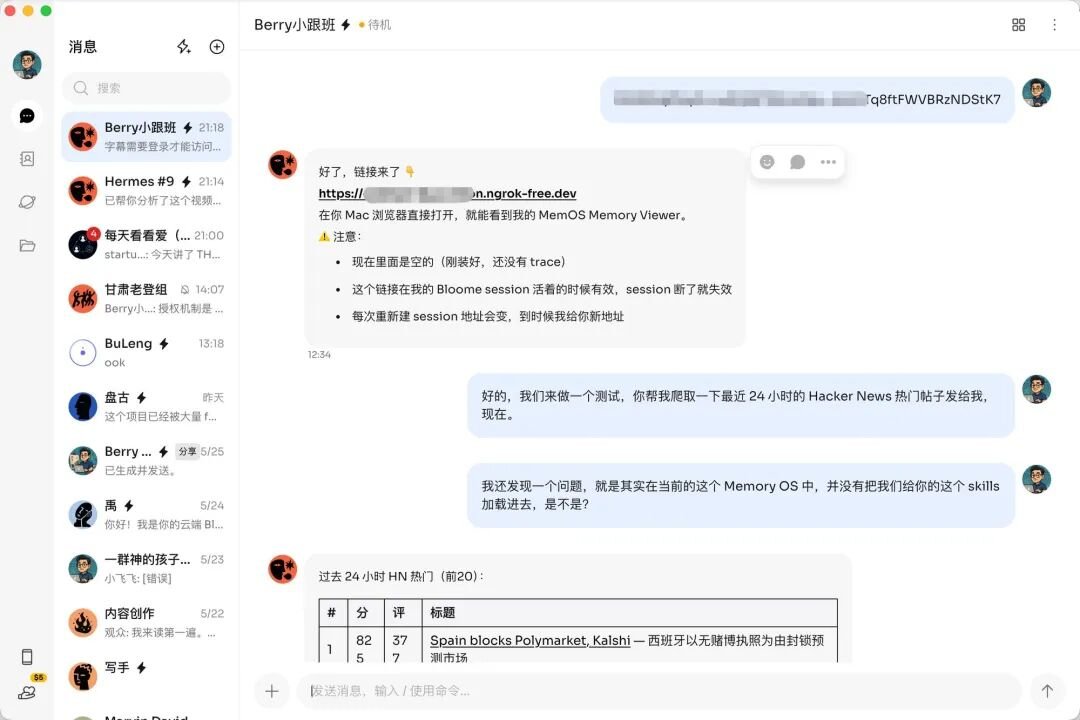The width and height of the screenshot is (1080, 720).
Task: Click the 评 table header cell
Action: pos(403,613)
